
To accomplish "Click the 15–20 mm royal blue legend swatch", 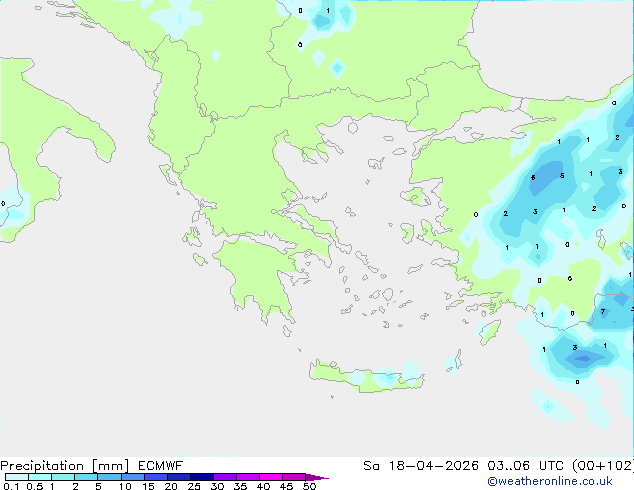I will (156, 477).
